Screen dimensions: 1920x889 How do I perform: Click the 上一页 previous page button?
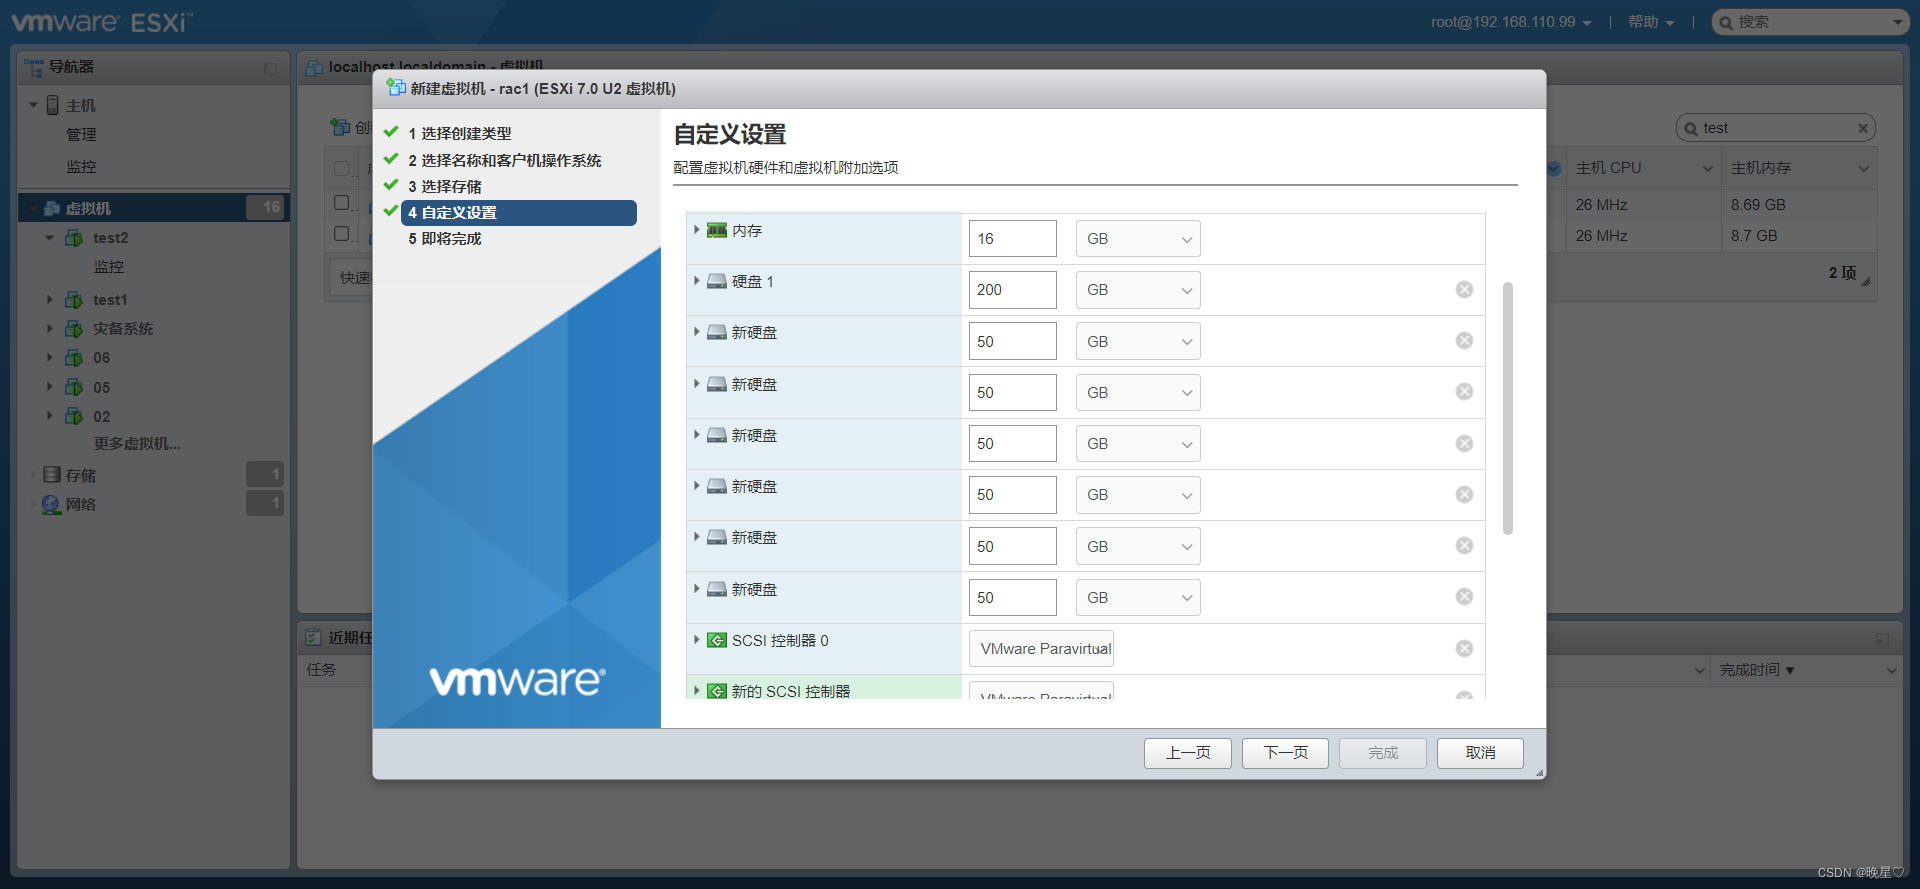[1188, 753]
